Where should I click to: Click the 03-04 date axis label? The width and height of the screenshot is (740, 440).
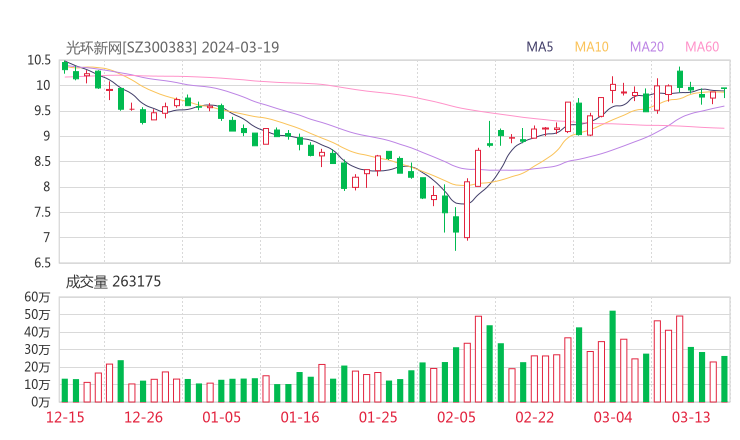coord(613,417)
